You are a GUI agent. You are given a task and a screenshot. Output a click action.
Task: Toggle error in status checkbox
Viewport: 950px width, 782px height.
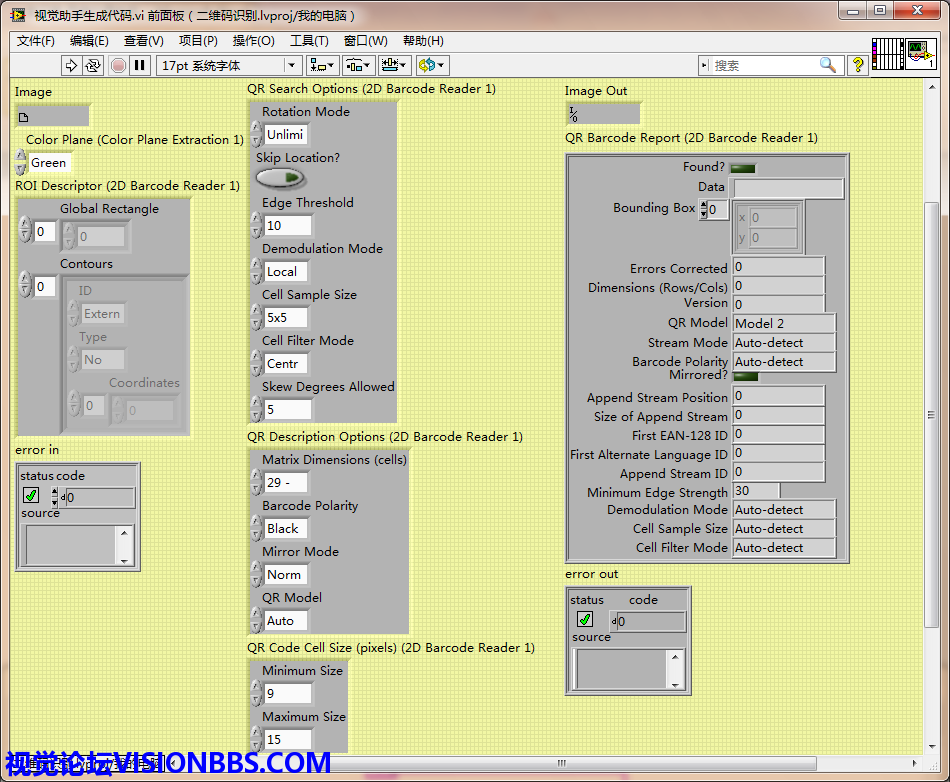pos(31,496)
